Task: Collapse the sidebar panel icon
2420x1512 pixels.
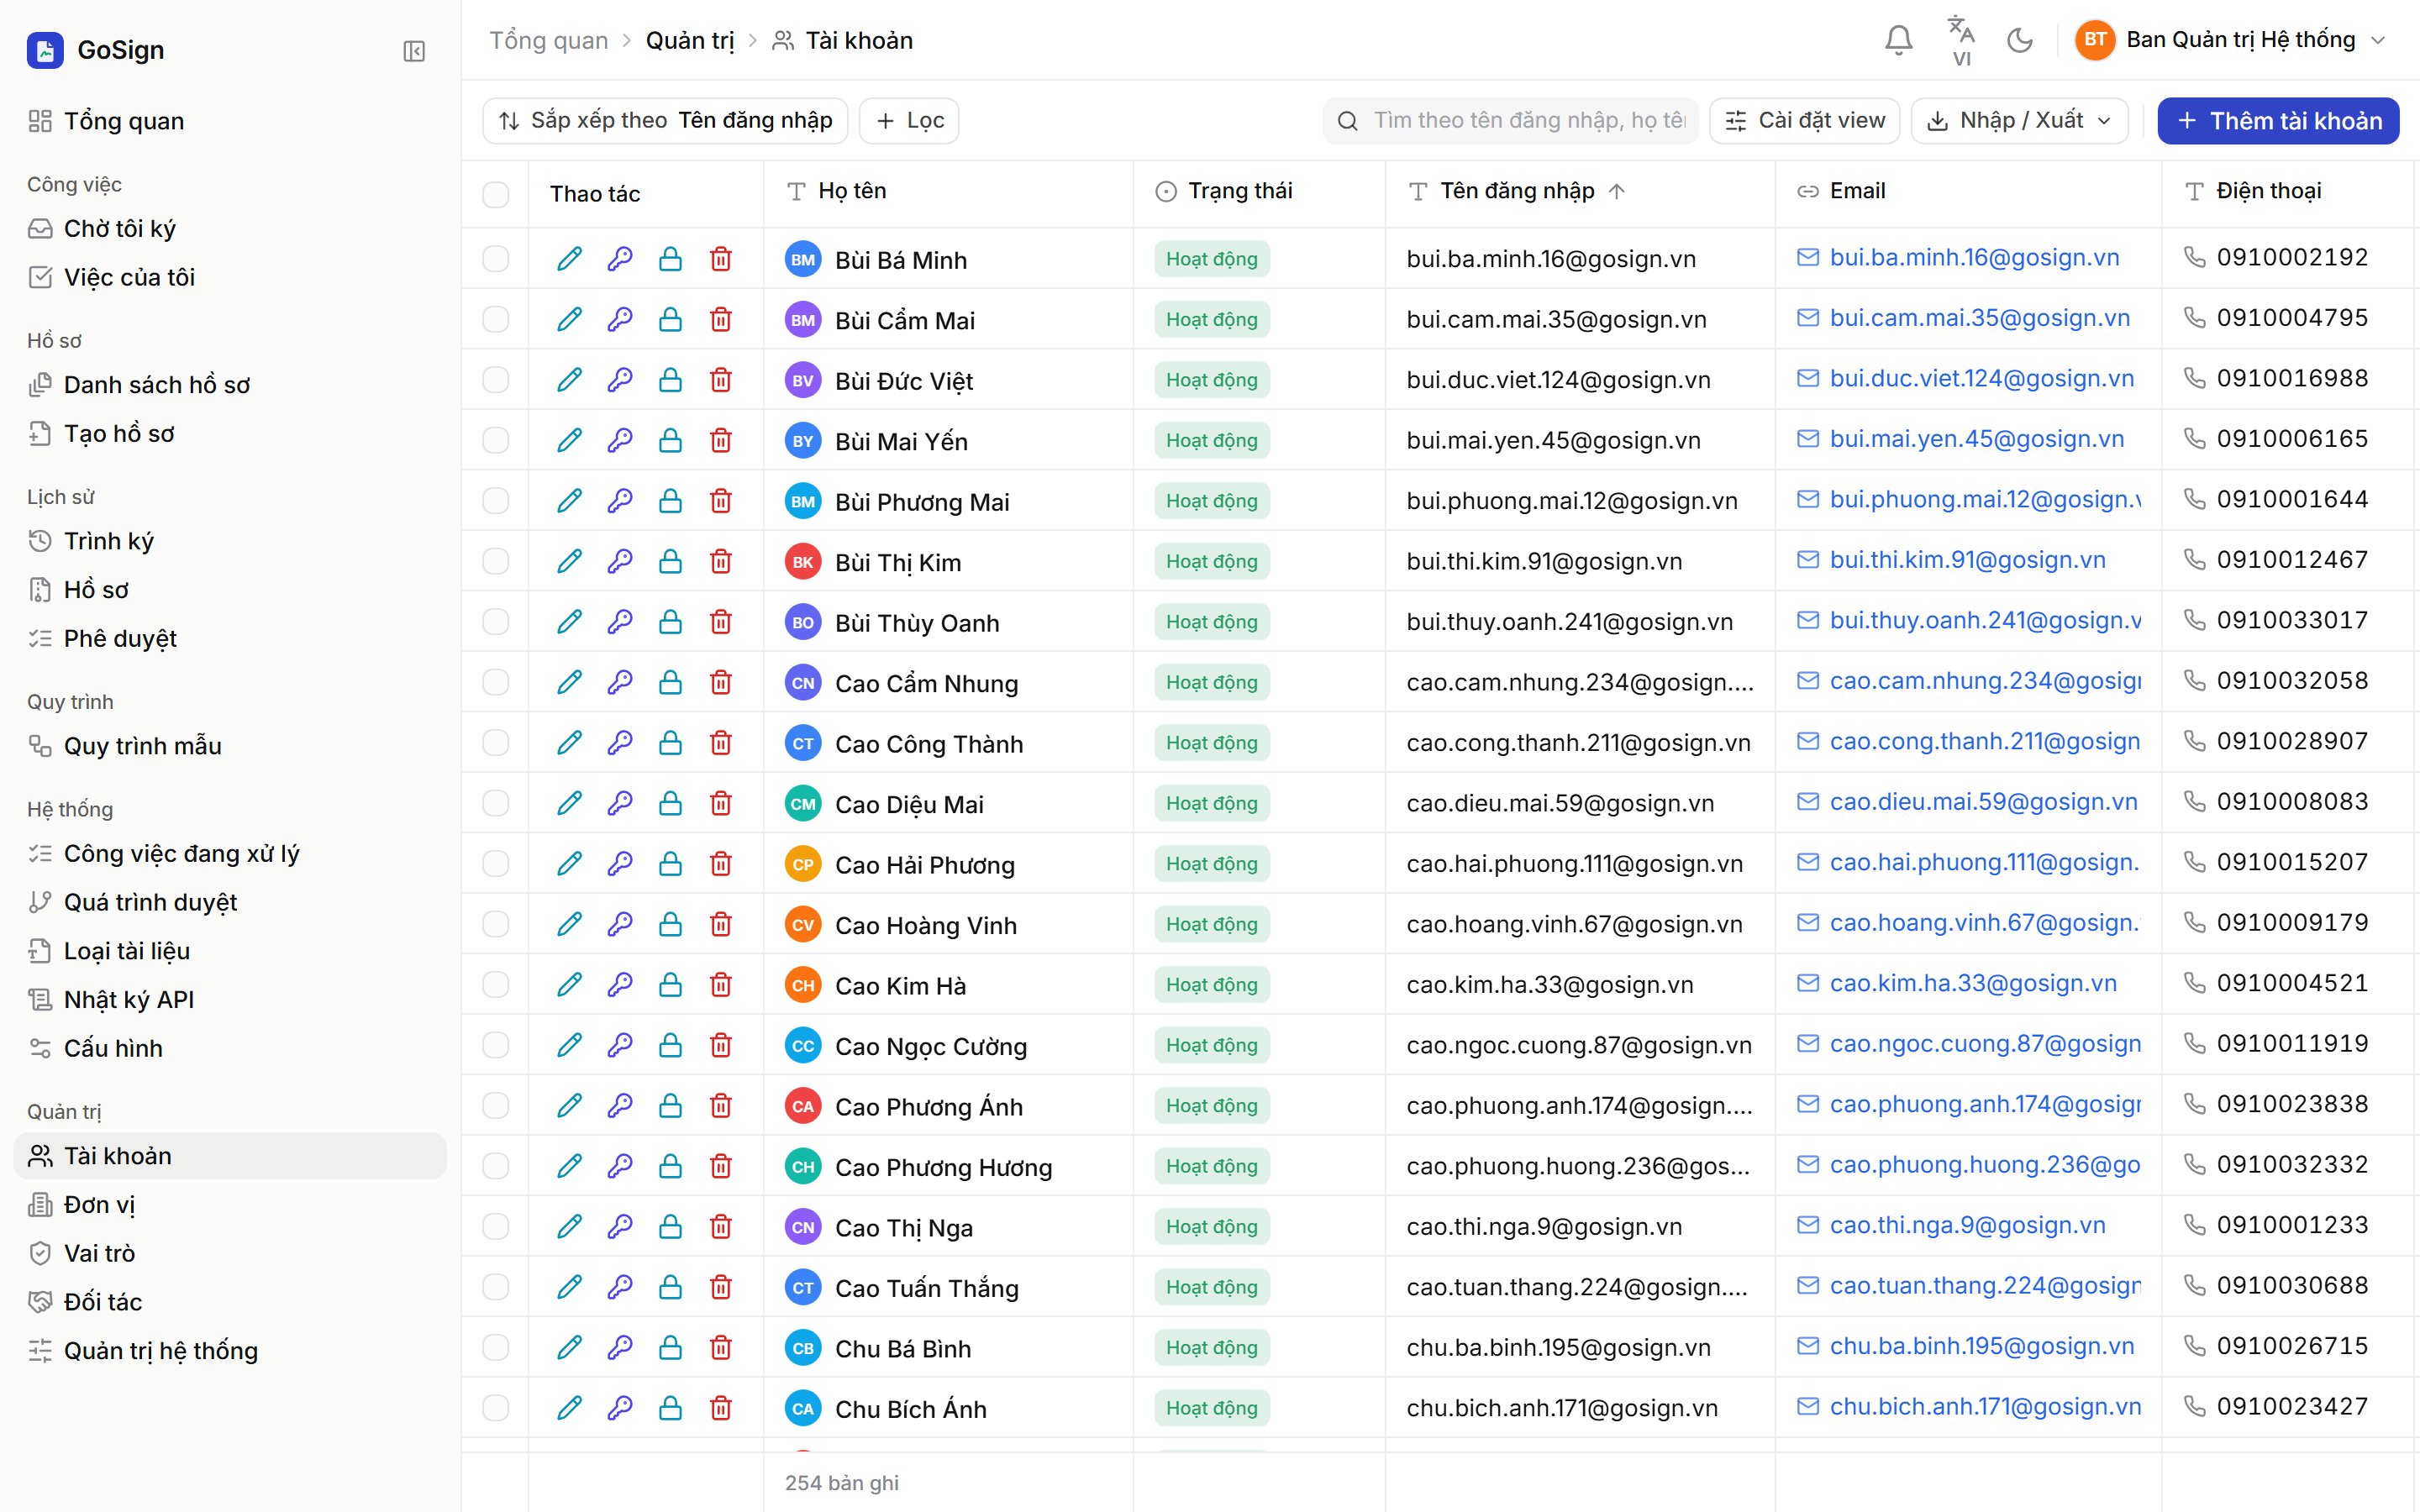Action: pos(414,51)
